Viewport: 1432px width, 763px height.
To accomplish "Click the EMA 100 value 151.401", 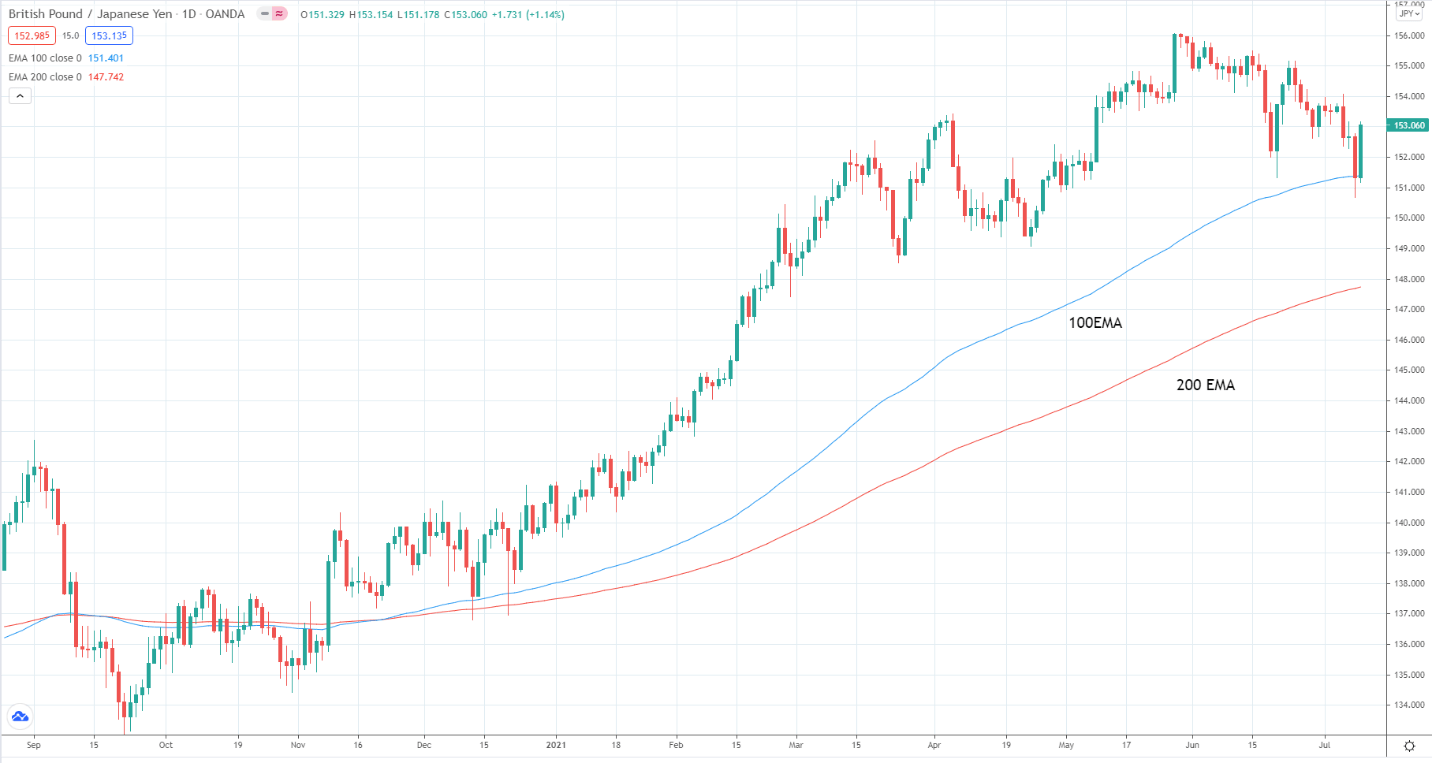I will (x=106, y=58).
